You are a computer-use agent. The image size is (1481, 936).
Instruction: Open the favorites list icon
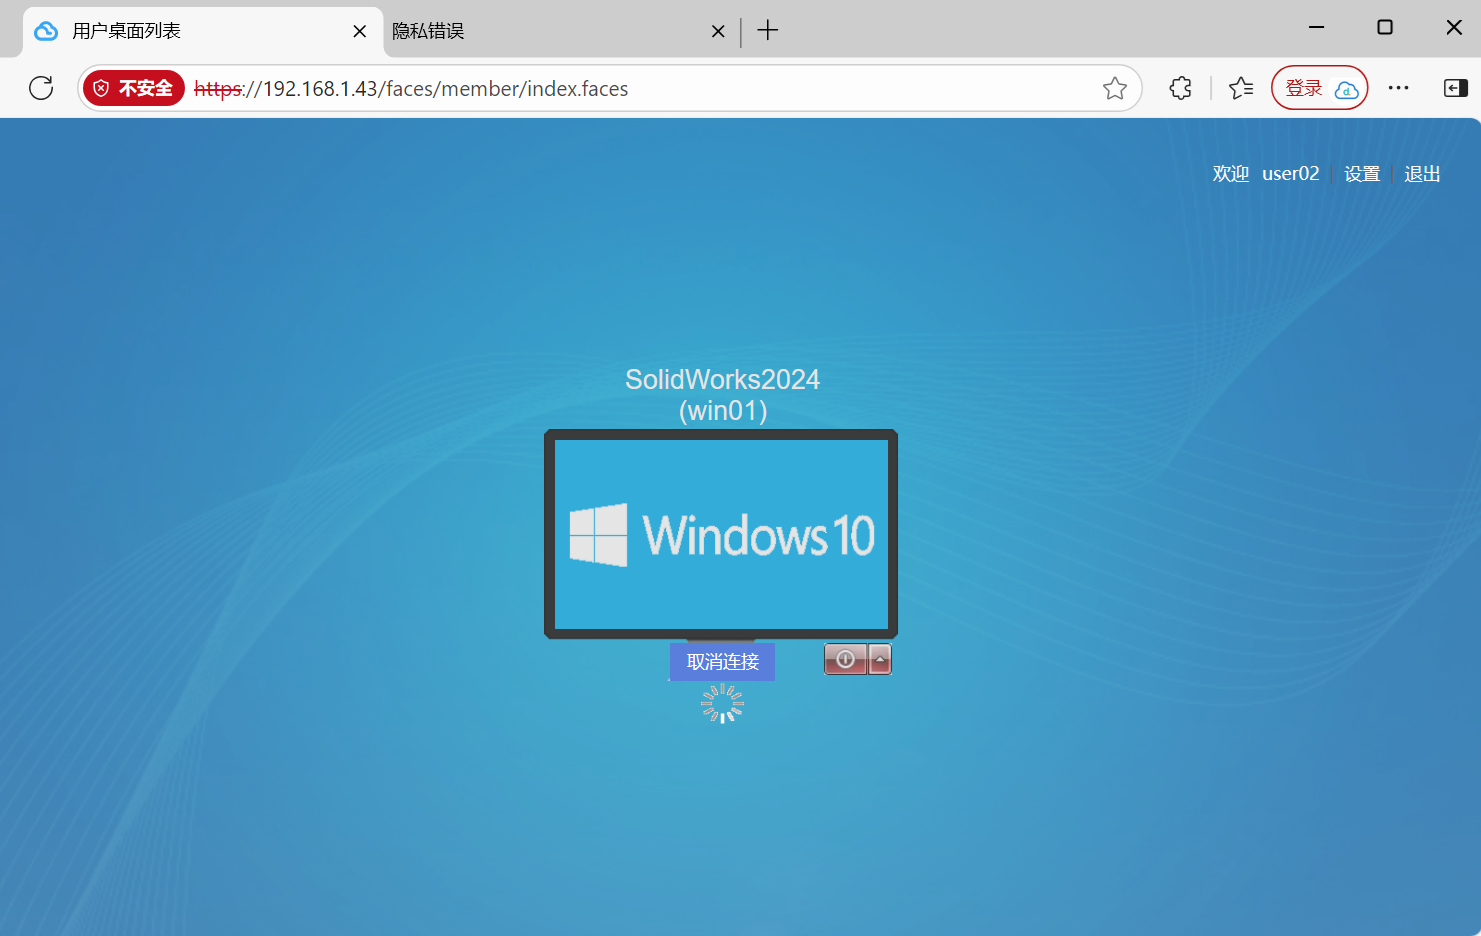click(1241, 88)
